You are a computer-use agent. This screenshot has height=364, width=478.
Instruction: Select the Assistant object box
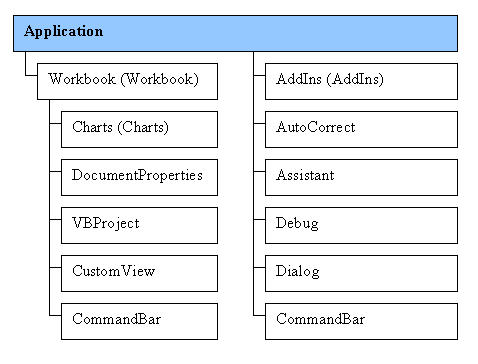[361, 177]
